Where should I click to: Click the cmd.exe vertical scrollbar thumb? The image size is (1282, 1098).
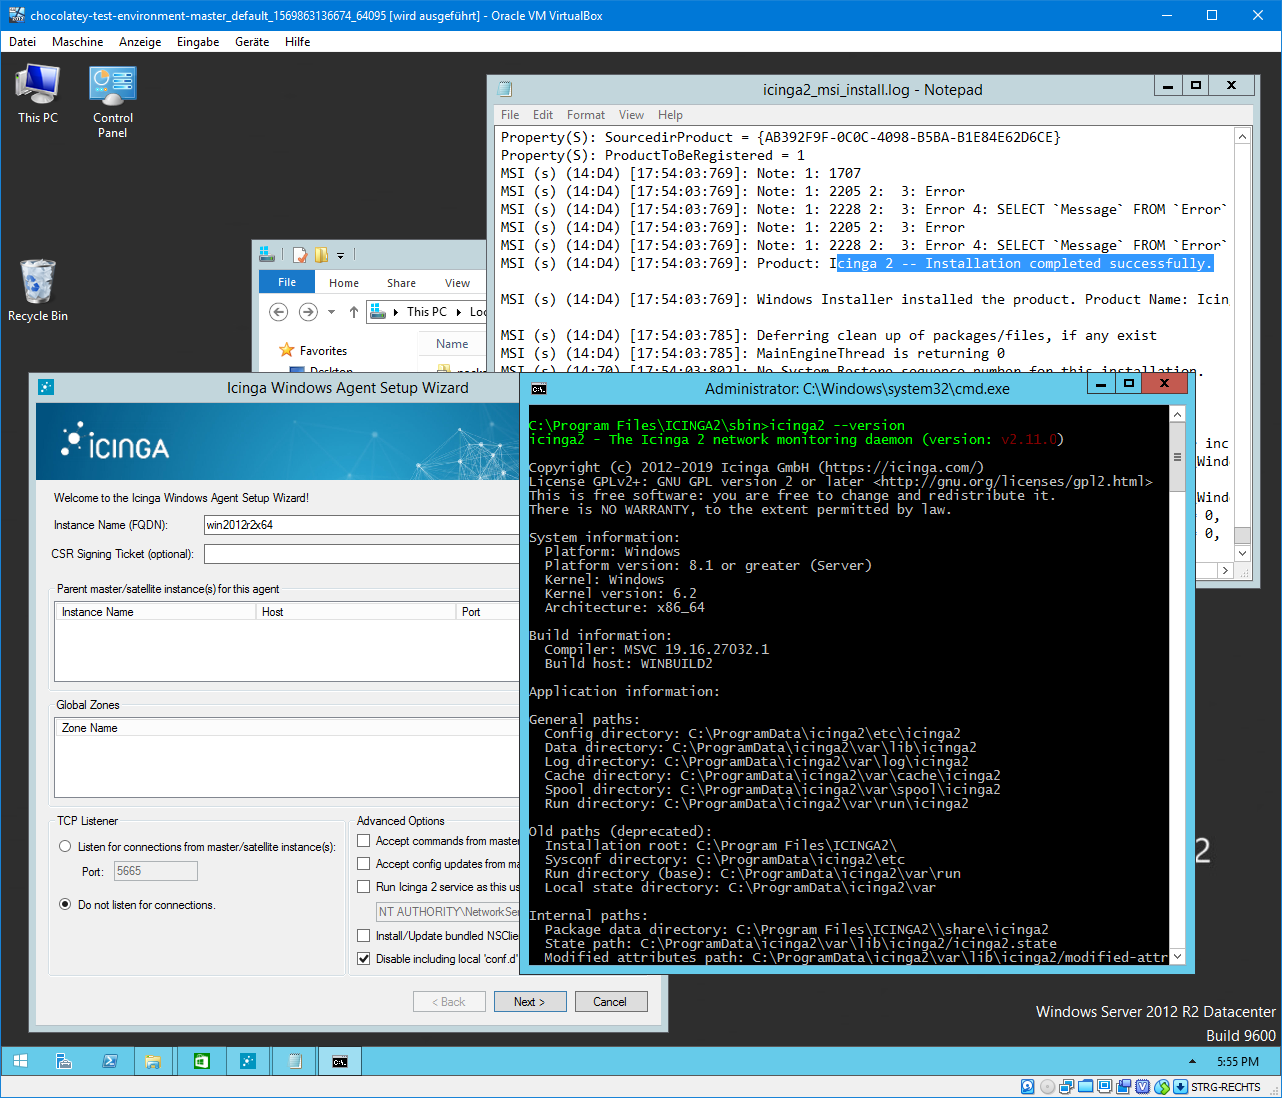click(1177, 457)
